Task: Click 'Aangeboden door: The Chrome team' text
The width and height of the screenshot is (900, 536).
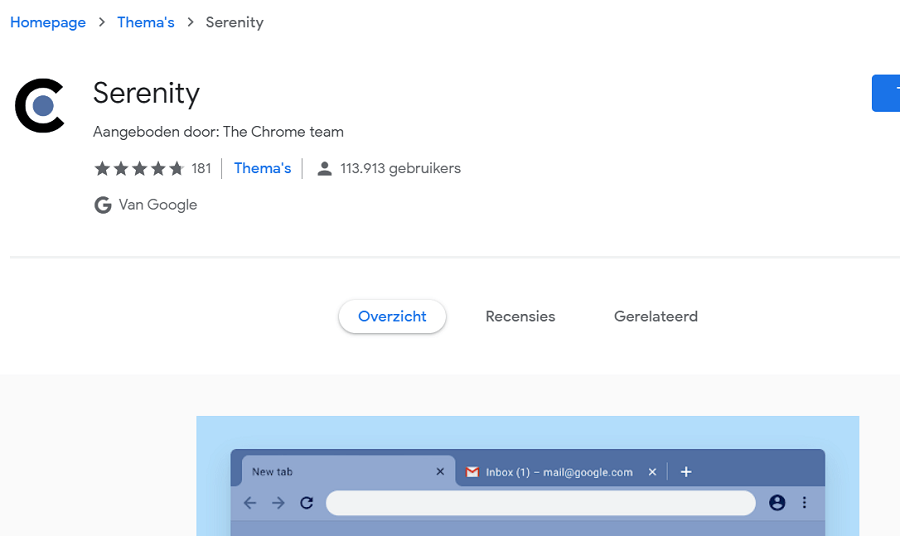Action: (218, 132)
